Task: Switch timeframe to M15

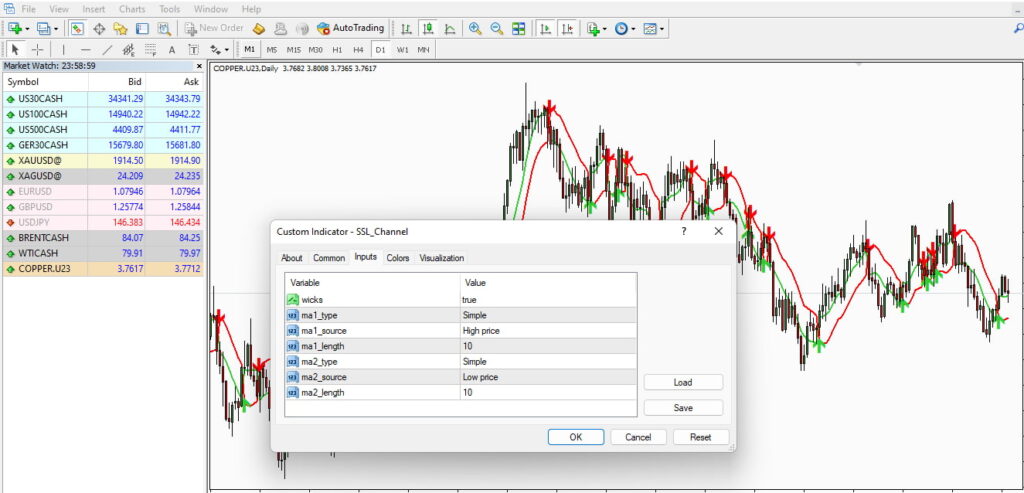Action: 294,50
